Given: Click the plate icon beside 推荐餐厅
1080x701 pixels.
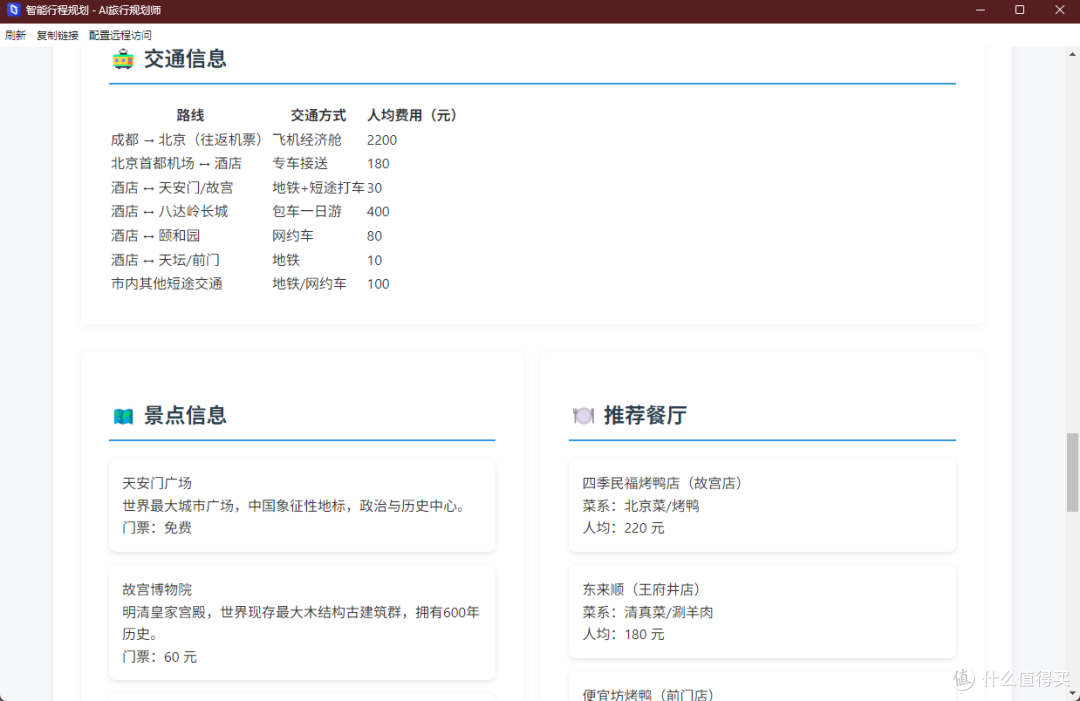Looking at the screenshot, I should pyautogui.click(x=583, y=415).
